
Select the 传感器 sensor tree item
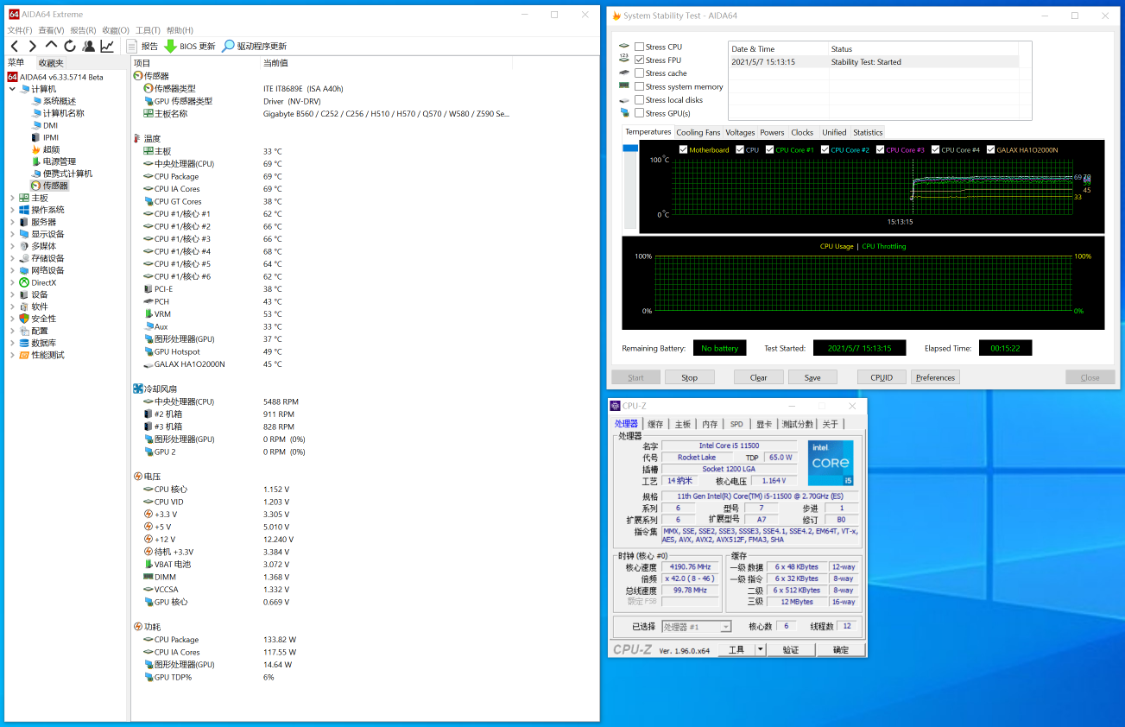point(50,185)
